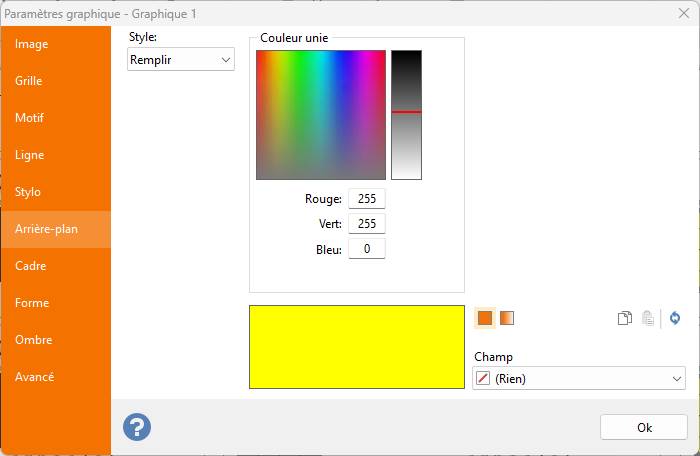Click the Bleu value field
The height and width of the screenshot is (456, 700).
coord(366,249)
